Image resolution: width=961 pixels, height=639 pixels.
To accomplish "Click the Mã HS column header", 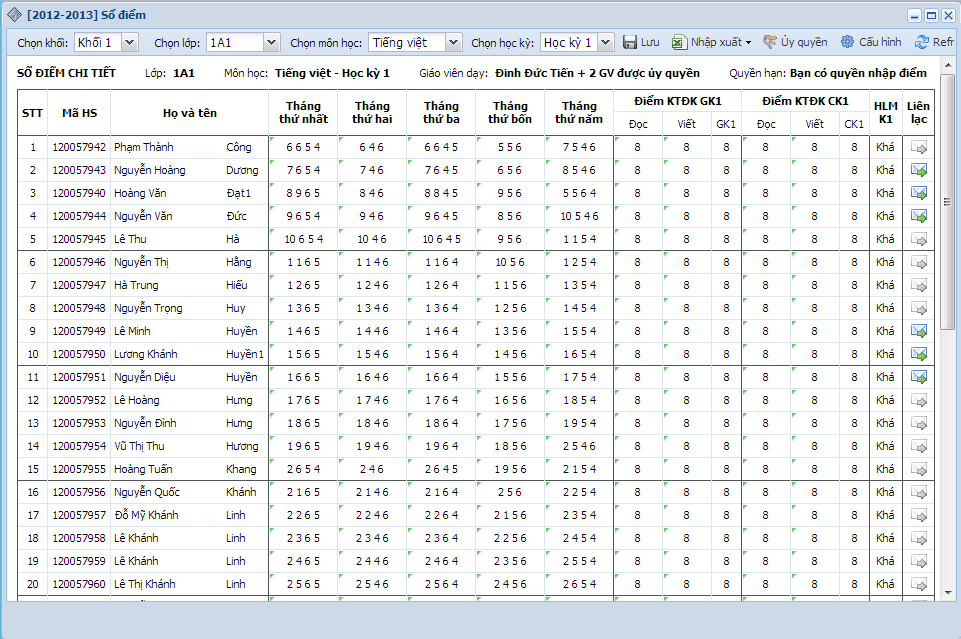I will (79, 113).
